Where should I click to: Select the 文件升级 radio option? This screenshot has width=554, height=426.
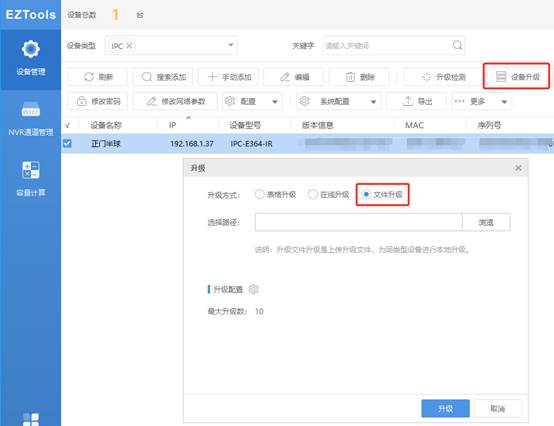click(366, 194)
